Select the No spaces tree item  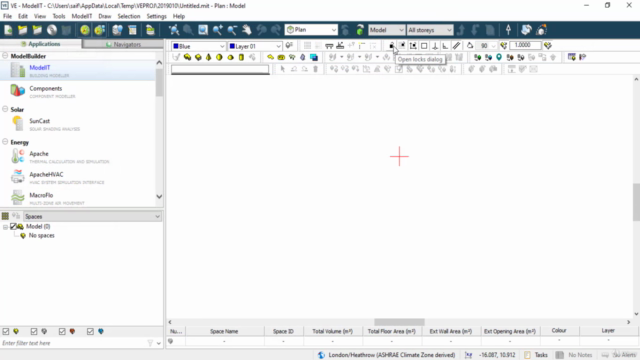41,236
